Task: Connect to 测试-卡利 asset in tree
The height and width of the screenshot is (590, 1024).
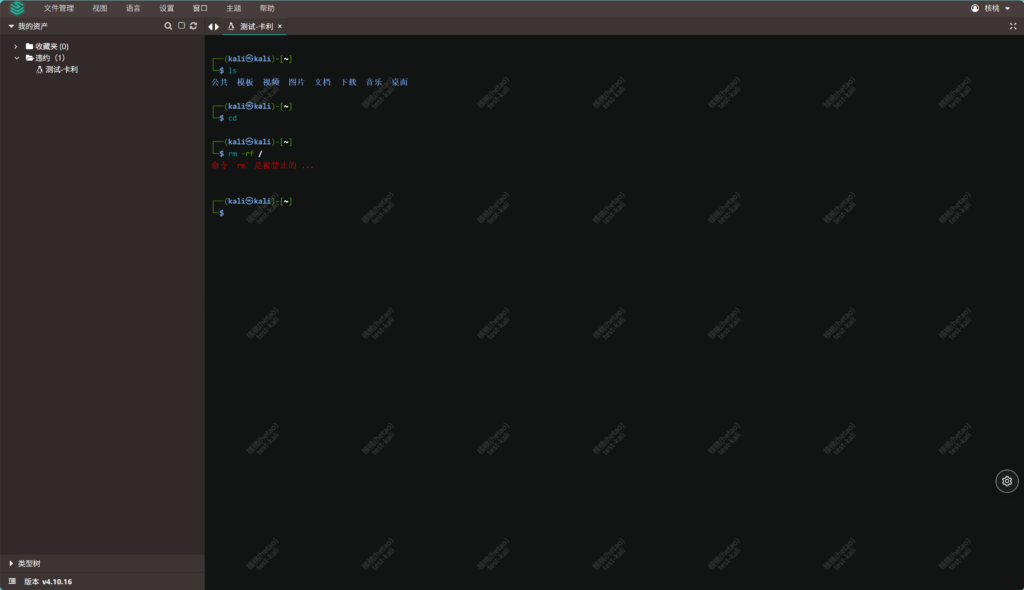Action: click(60, 70)
